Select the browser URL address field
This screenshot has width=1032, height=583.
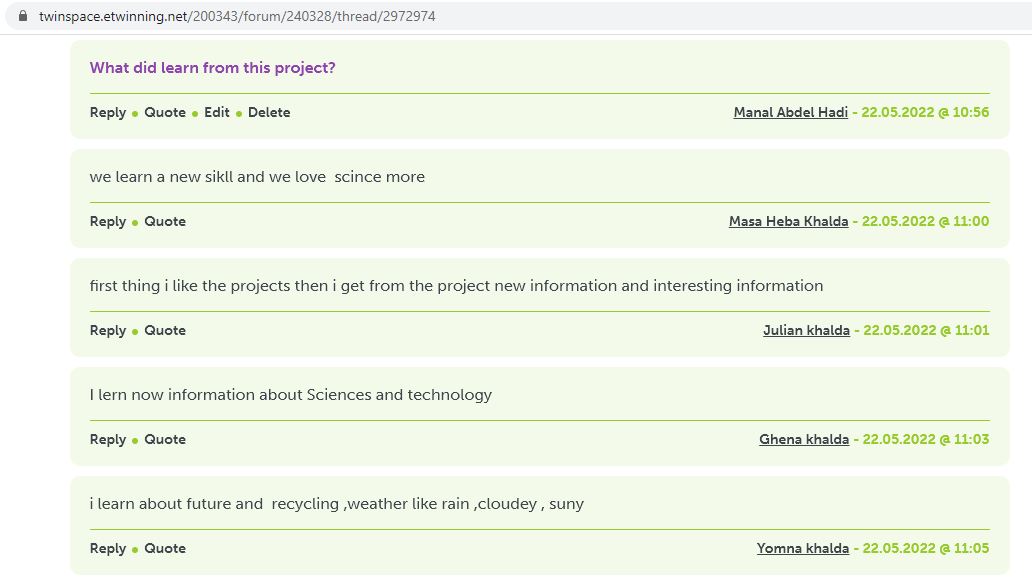(519, 16)
